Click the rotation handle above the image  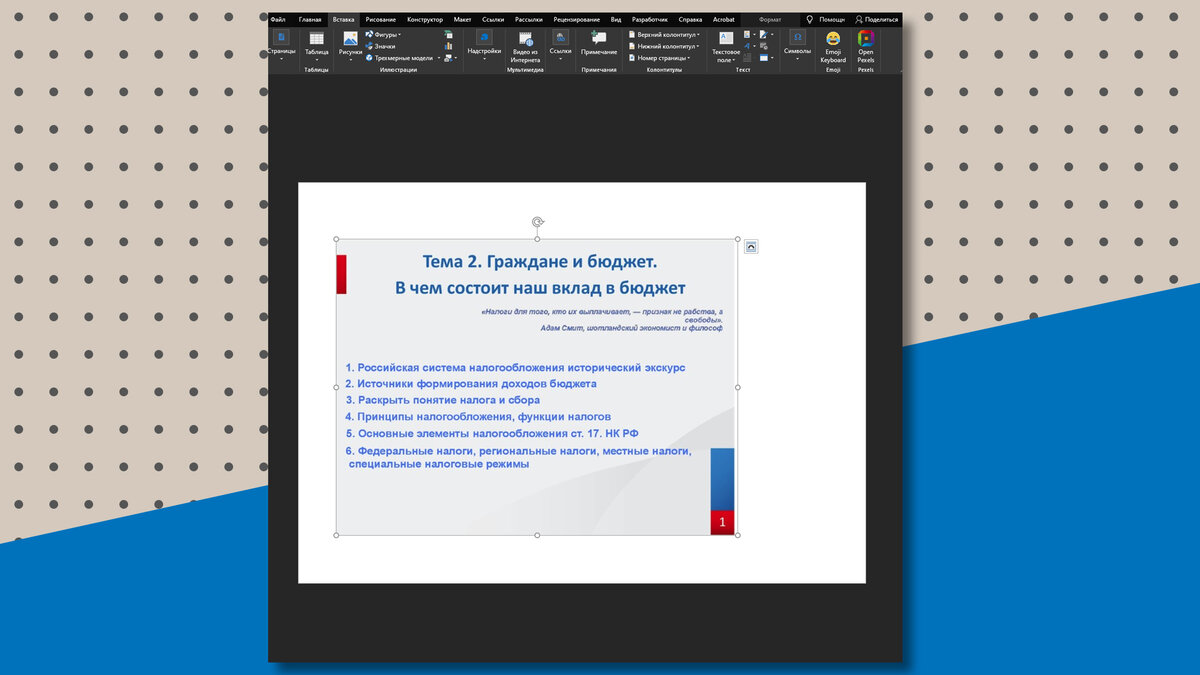tap(538, 222)
